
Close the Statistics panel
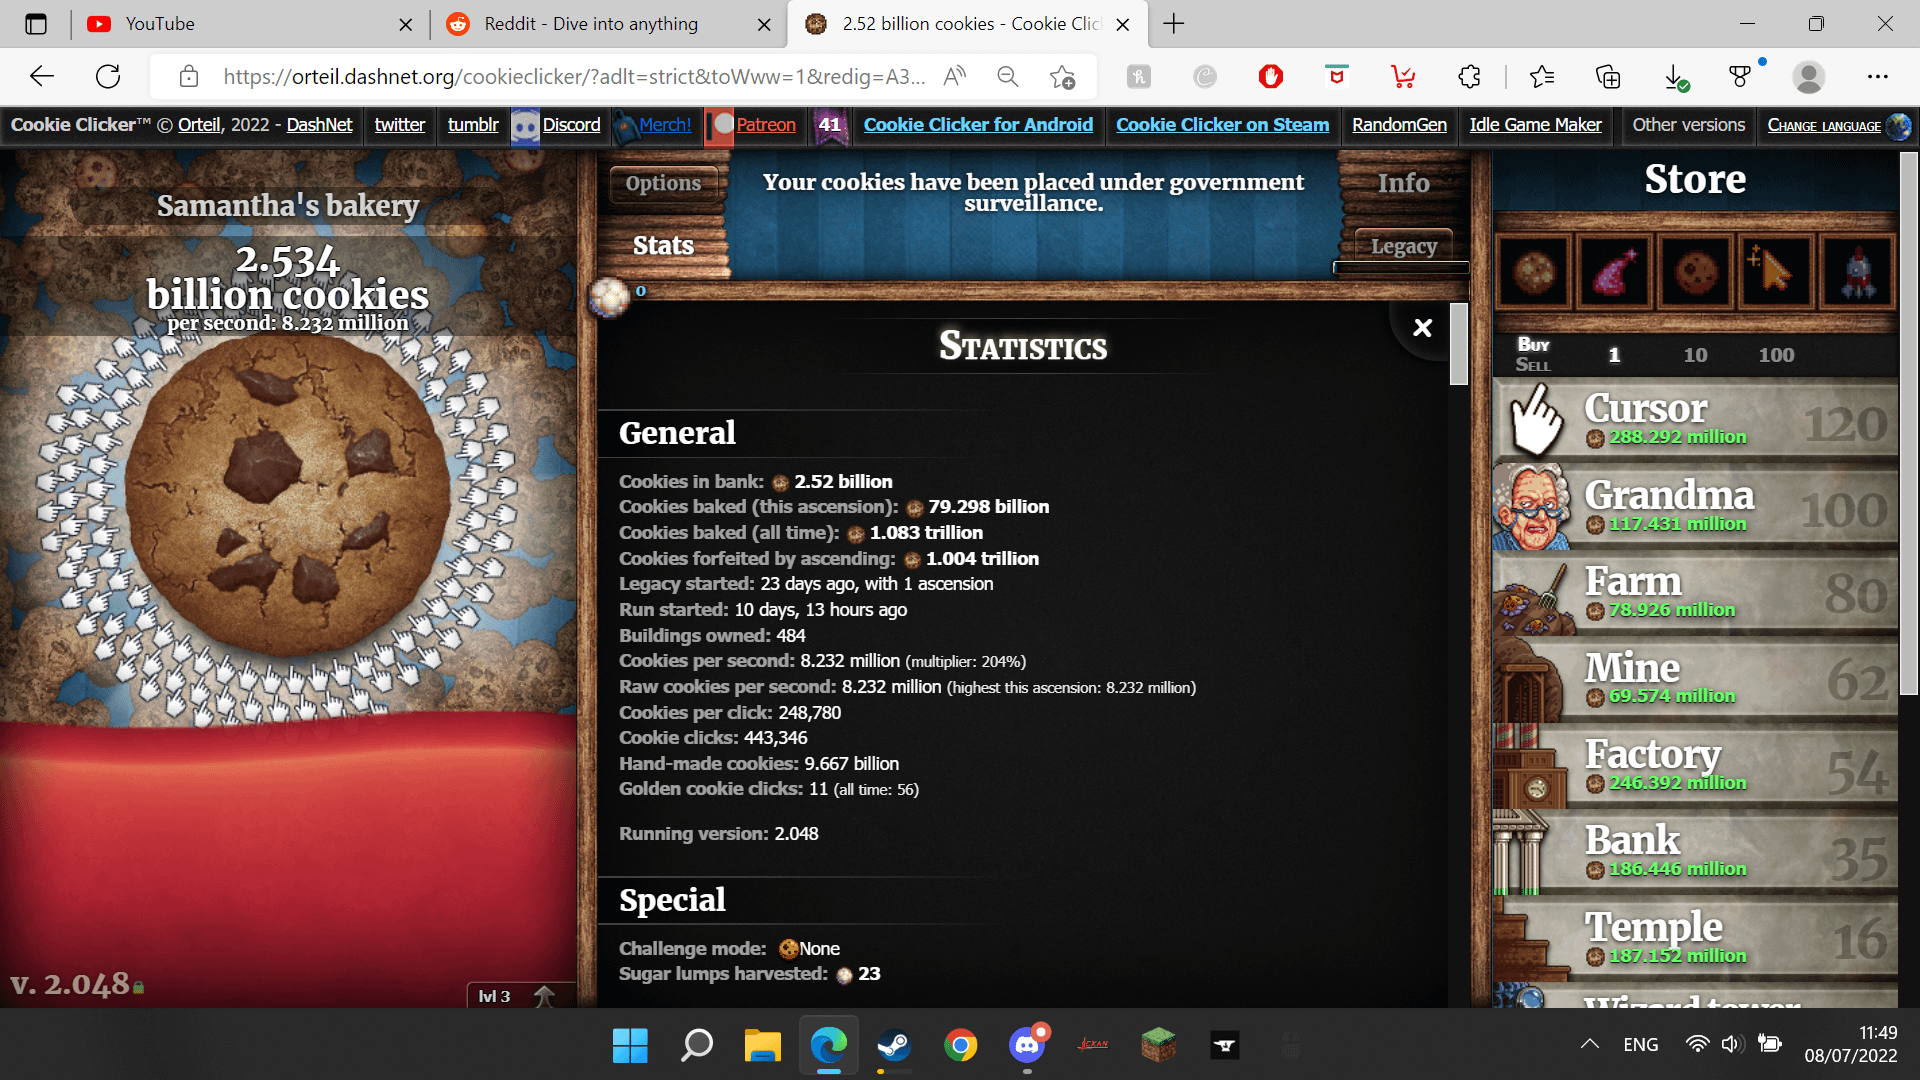pyautogui.click(x=1422, y=328)
